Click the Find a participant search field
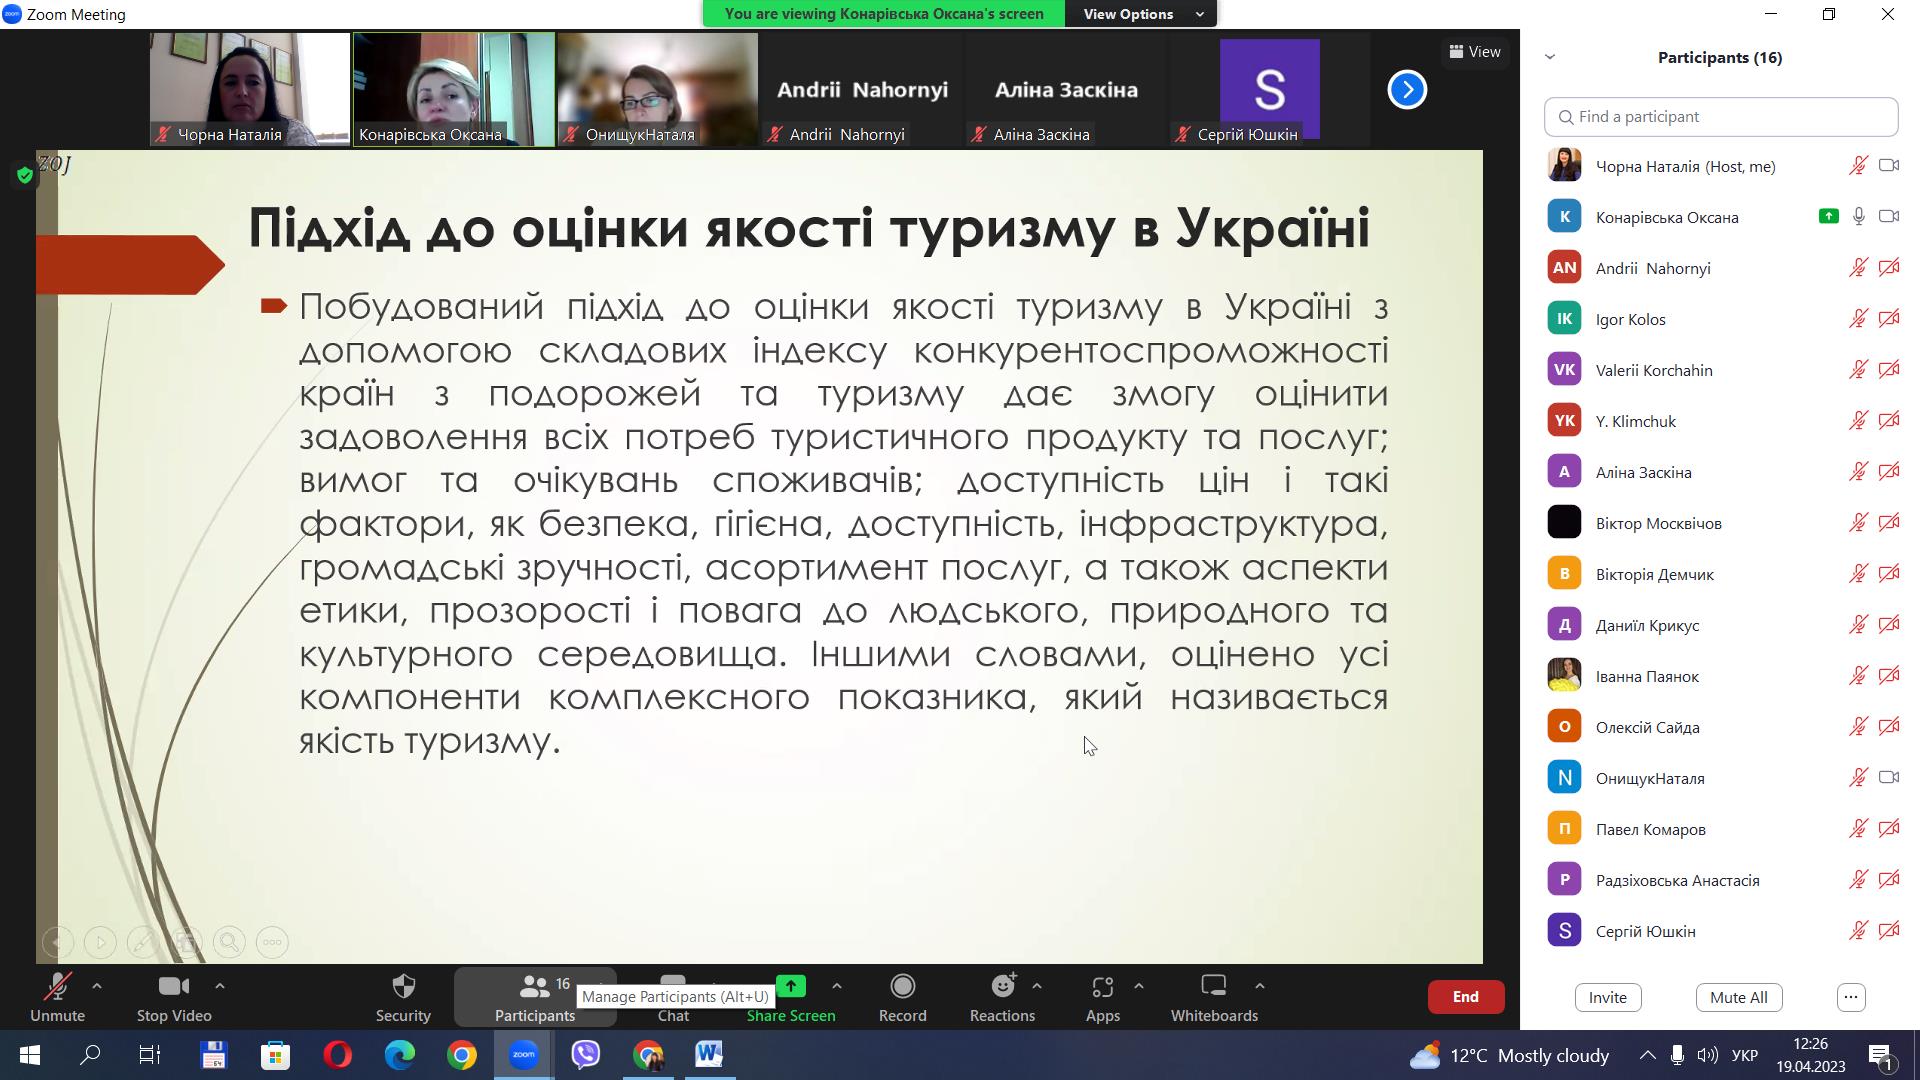The width and height of the screenshot is (1920, 1080). [x=1720, y=117]
